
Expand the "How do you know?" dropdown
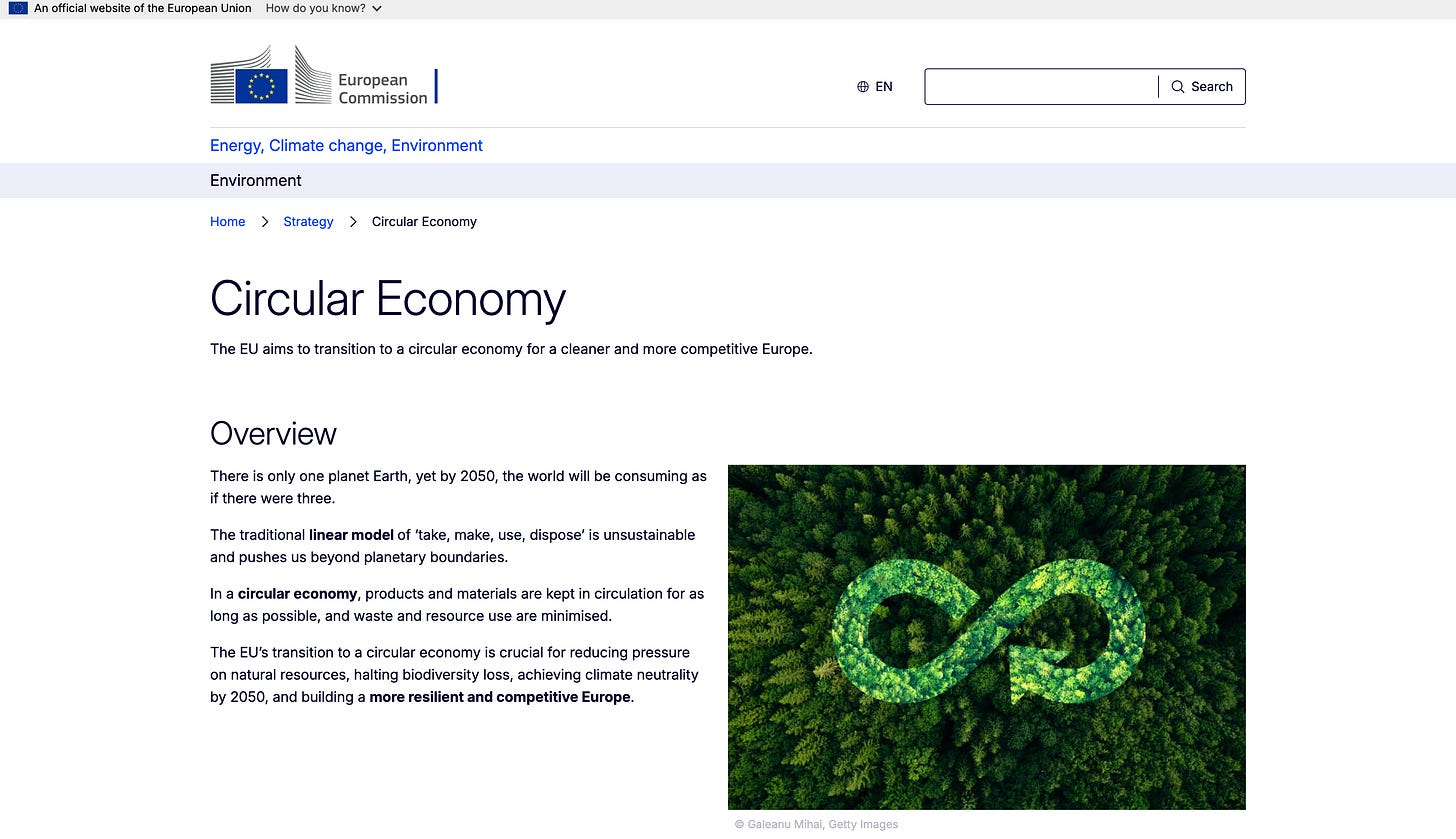pos(323,8)
